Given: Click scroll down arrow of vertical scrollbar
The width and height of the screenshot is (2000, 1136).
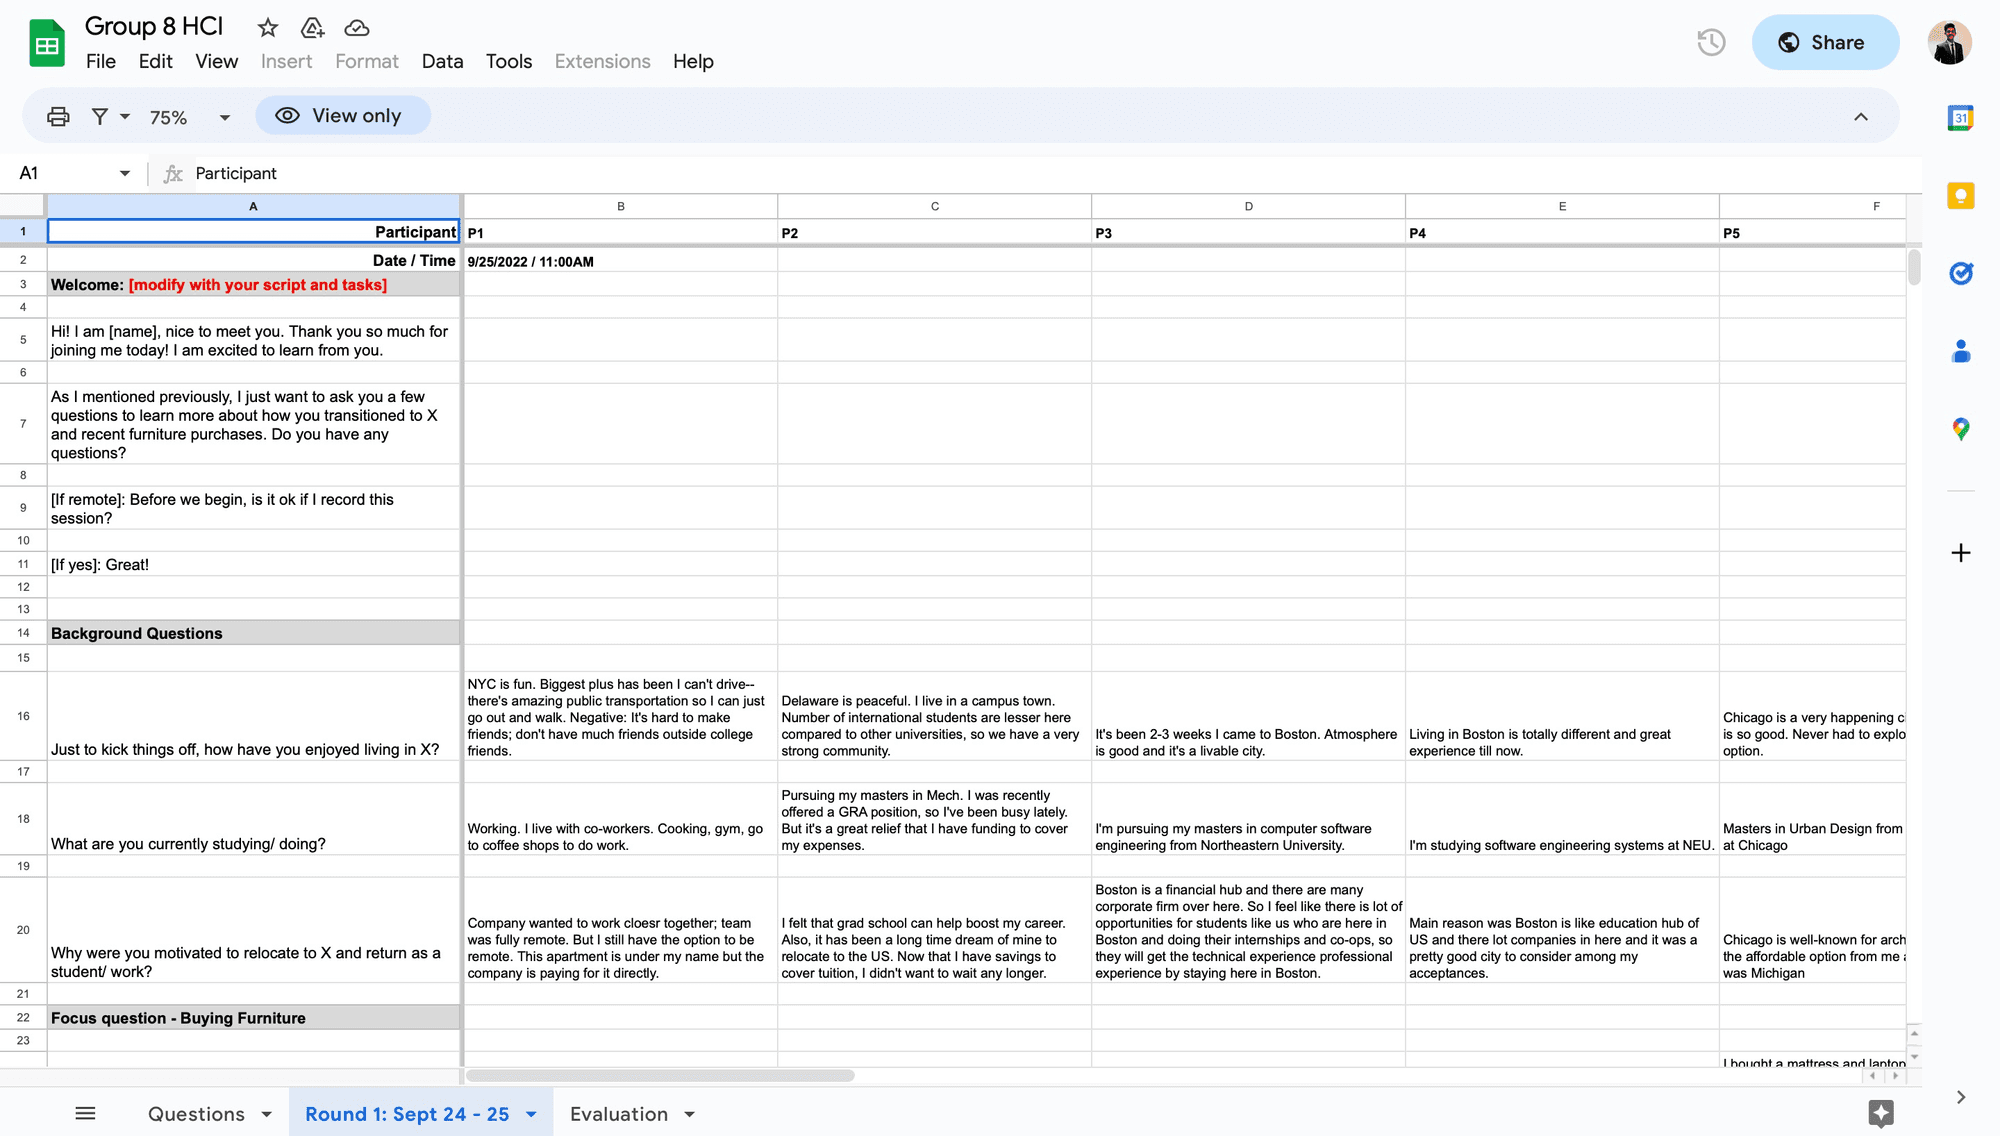Looking at the screenshot, I should coord(1914,1056).
